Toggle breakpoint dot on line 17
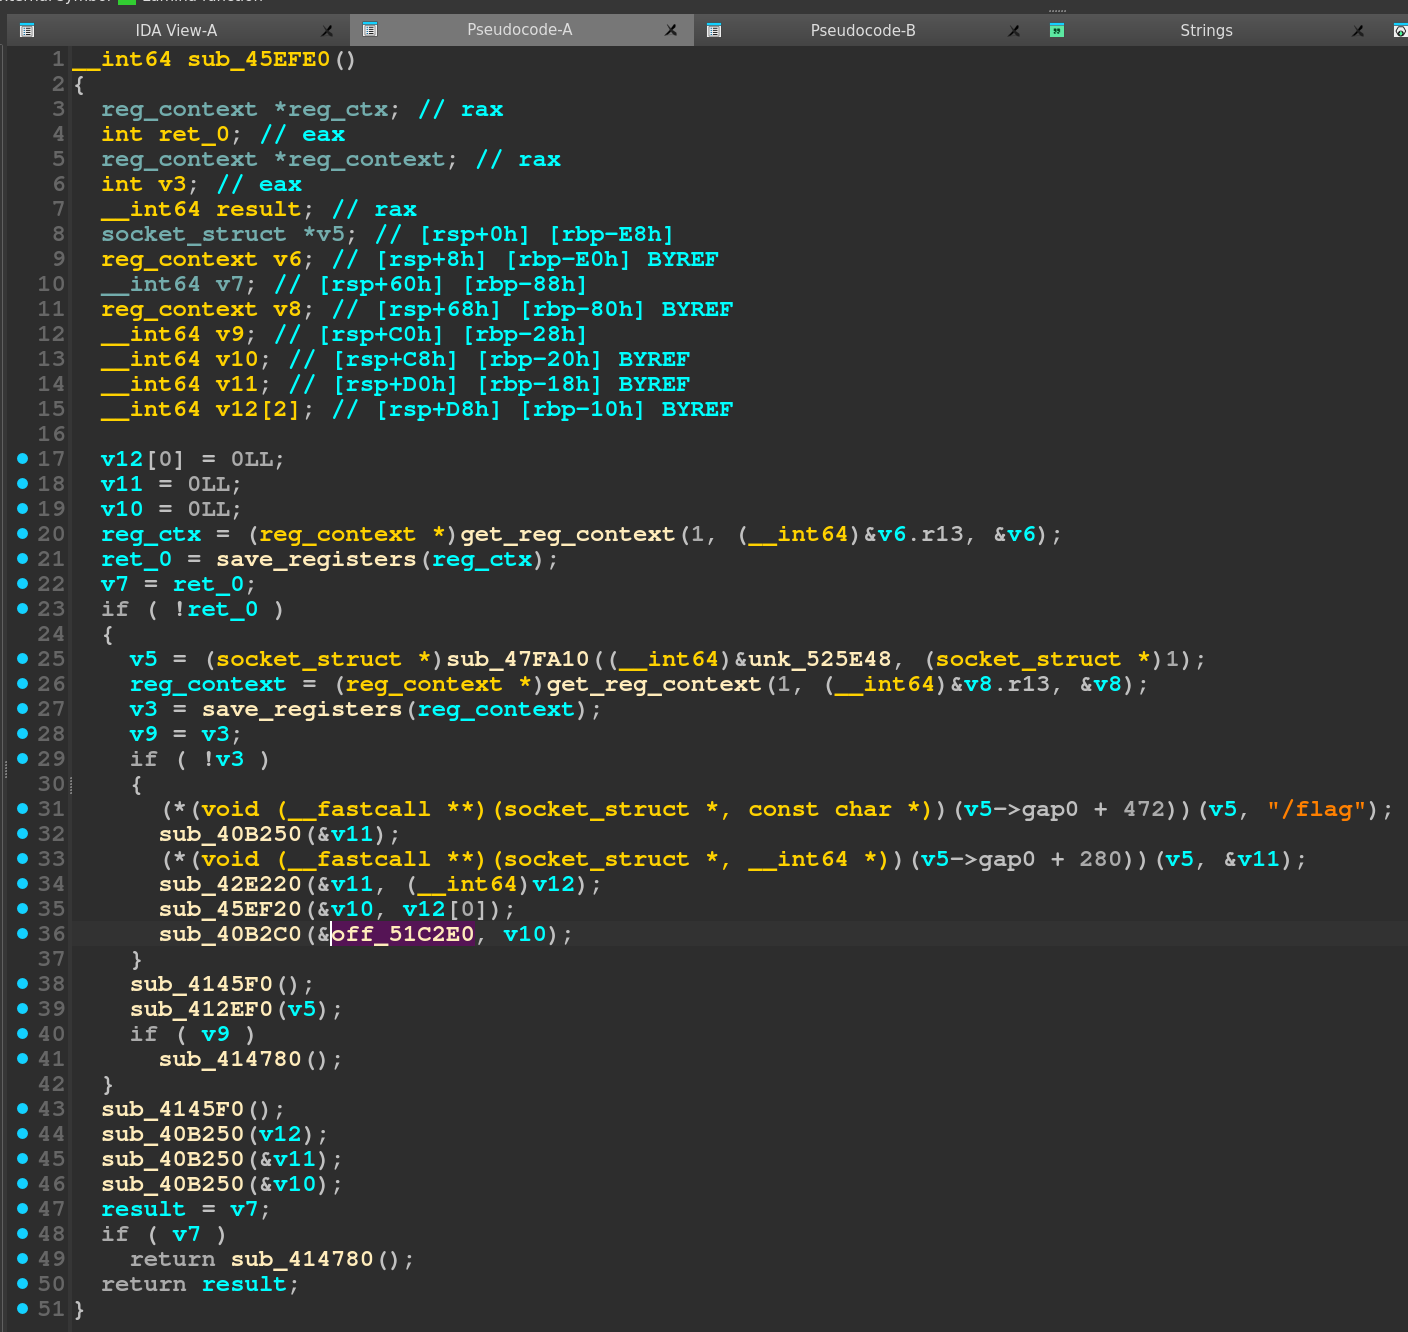 pos(22,458)
